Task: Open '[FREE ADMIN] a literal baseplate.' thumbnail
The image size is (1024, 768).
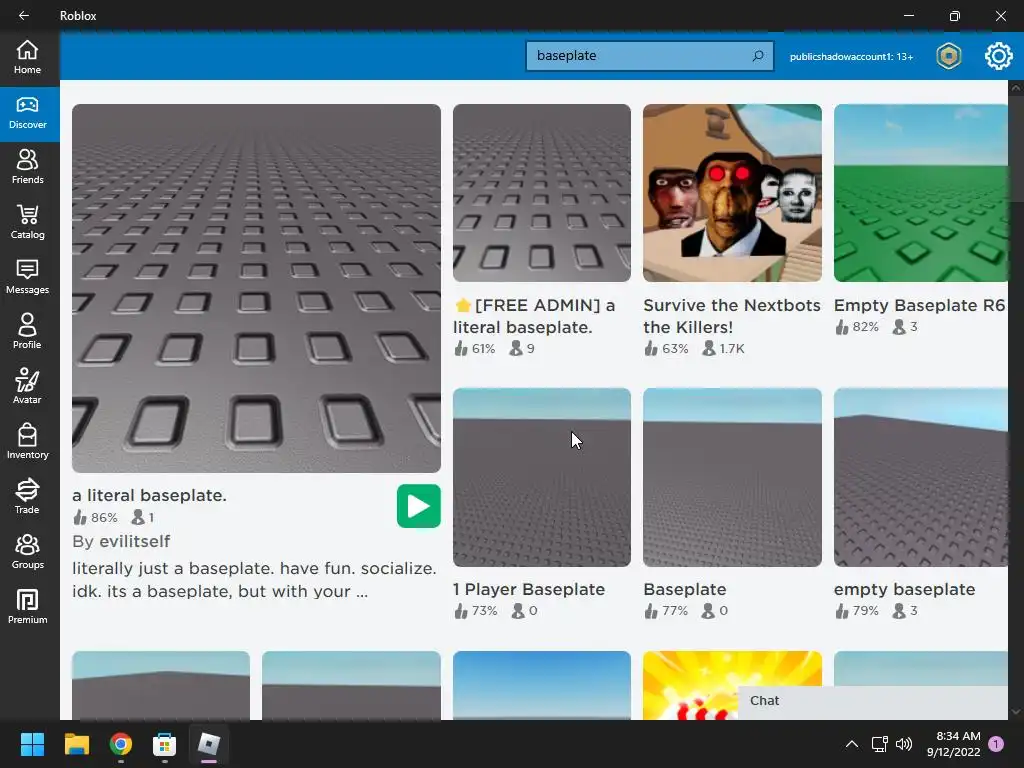Action: tap(541, 193)
